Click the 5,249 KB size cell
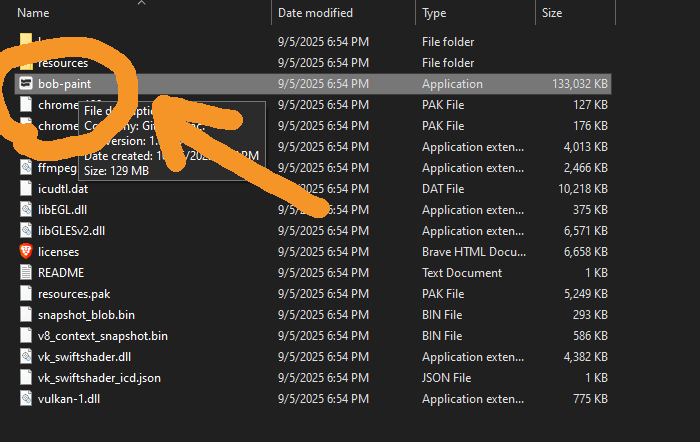The height and width of the screenshot is (442, 700). pyautogui.click(x=585, y=294)
